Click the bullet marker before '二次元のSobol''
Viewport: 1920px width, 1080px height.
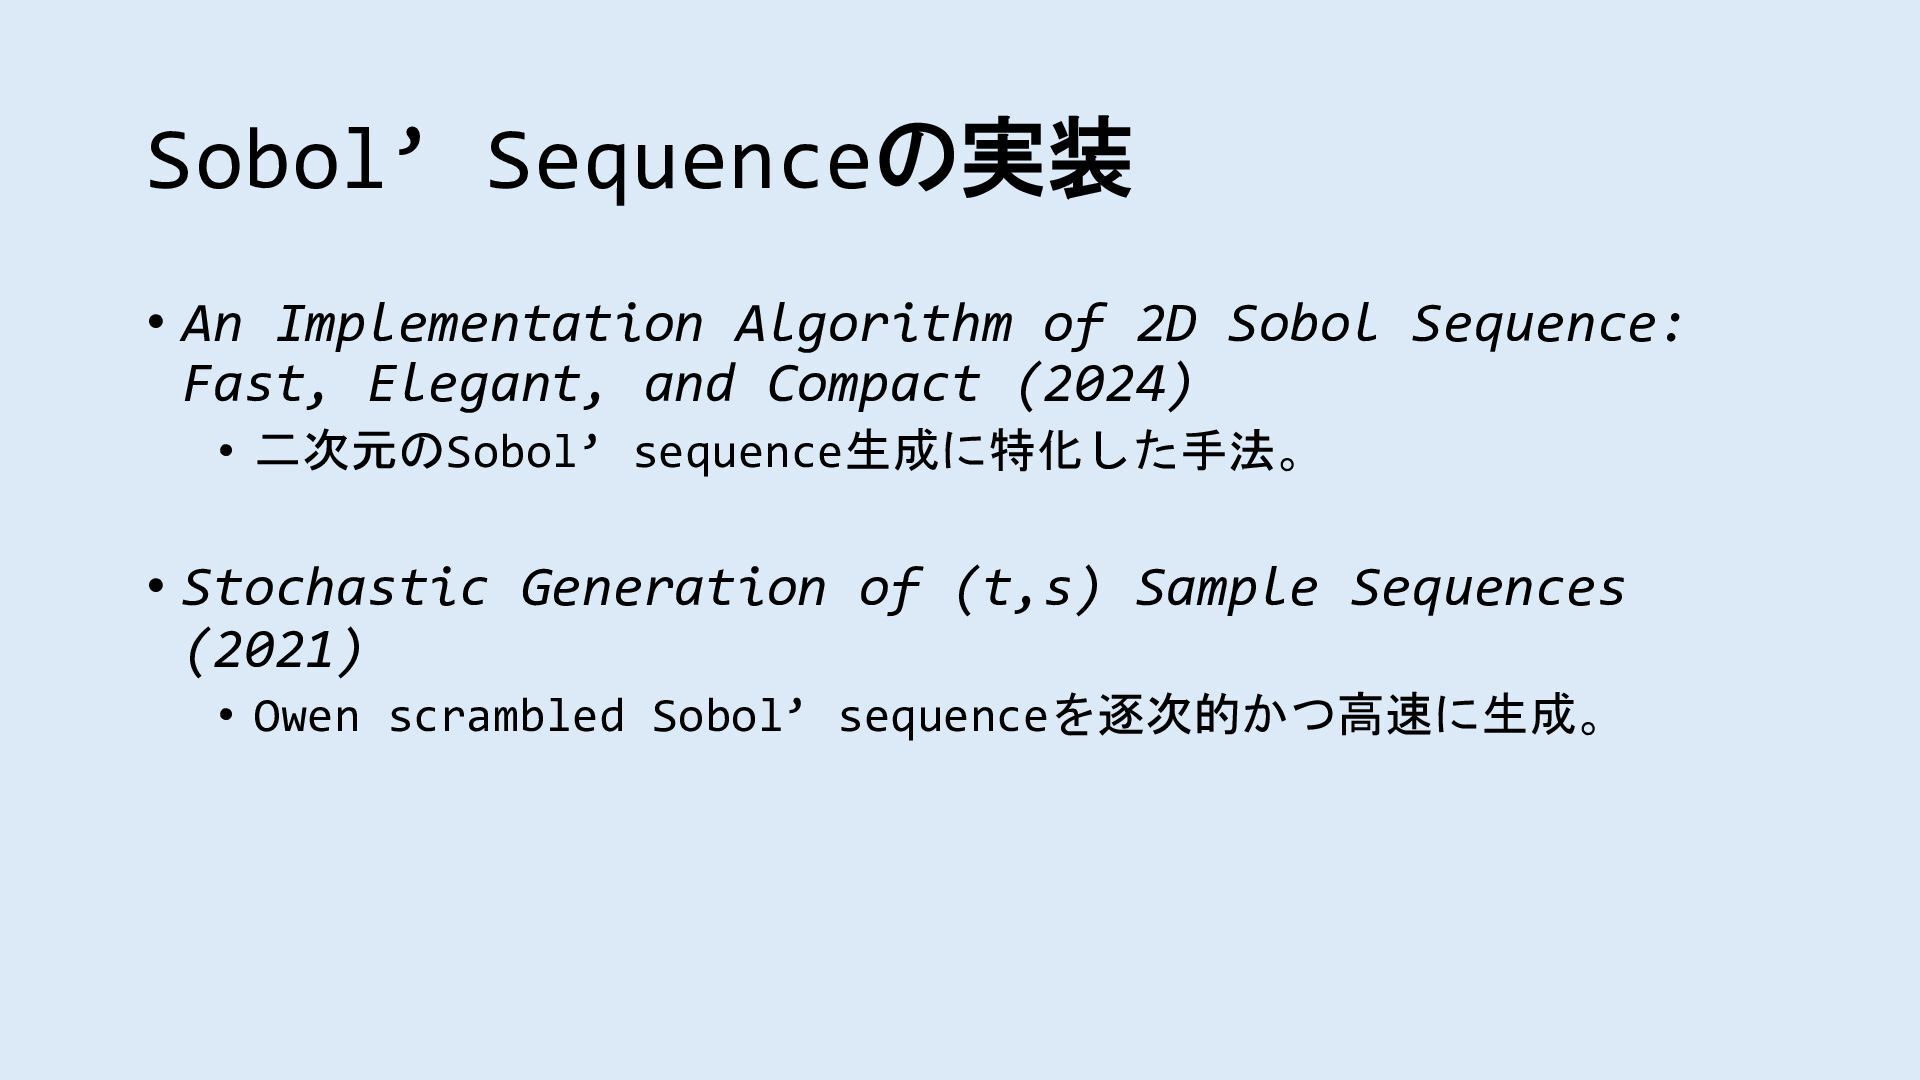point(227,452)
